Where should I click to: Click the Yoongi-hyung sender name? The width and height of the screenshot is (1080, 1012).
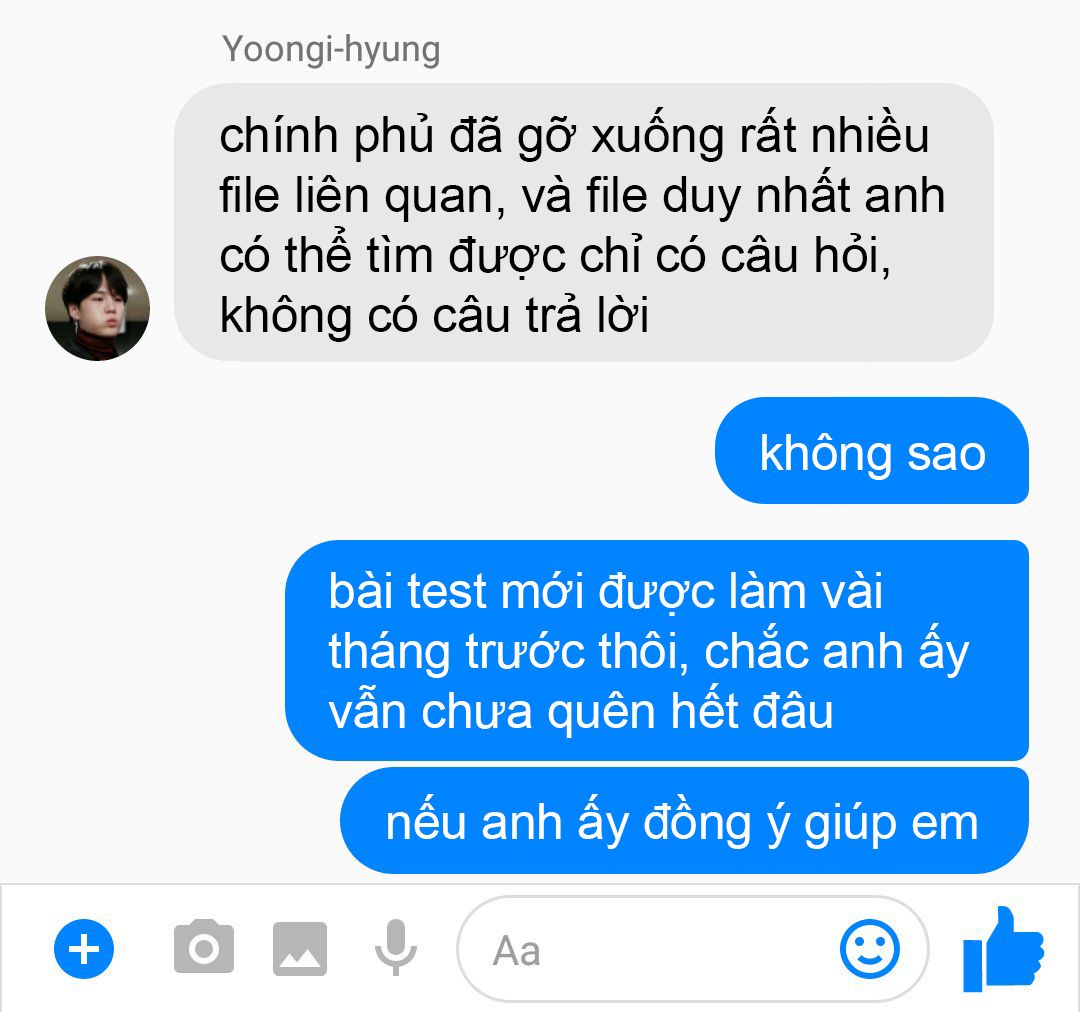click(331, 49)
